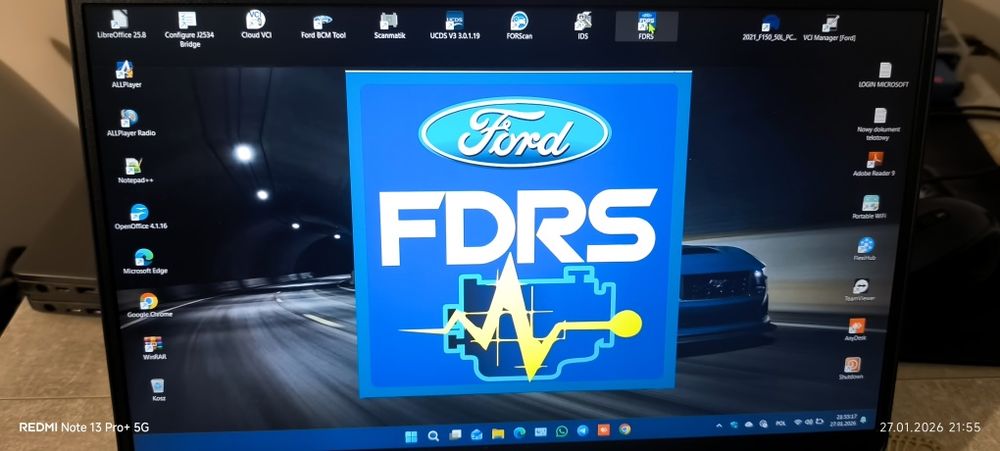Open the Kosz recycle bin icon
1000x451 pixels.
click(x=158, y=390)
